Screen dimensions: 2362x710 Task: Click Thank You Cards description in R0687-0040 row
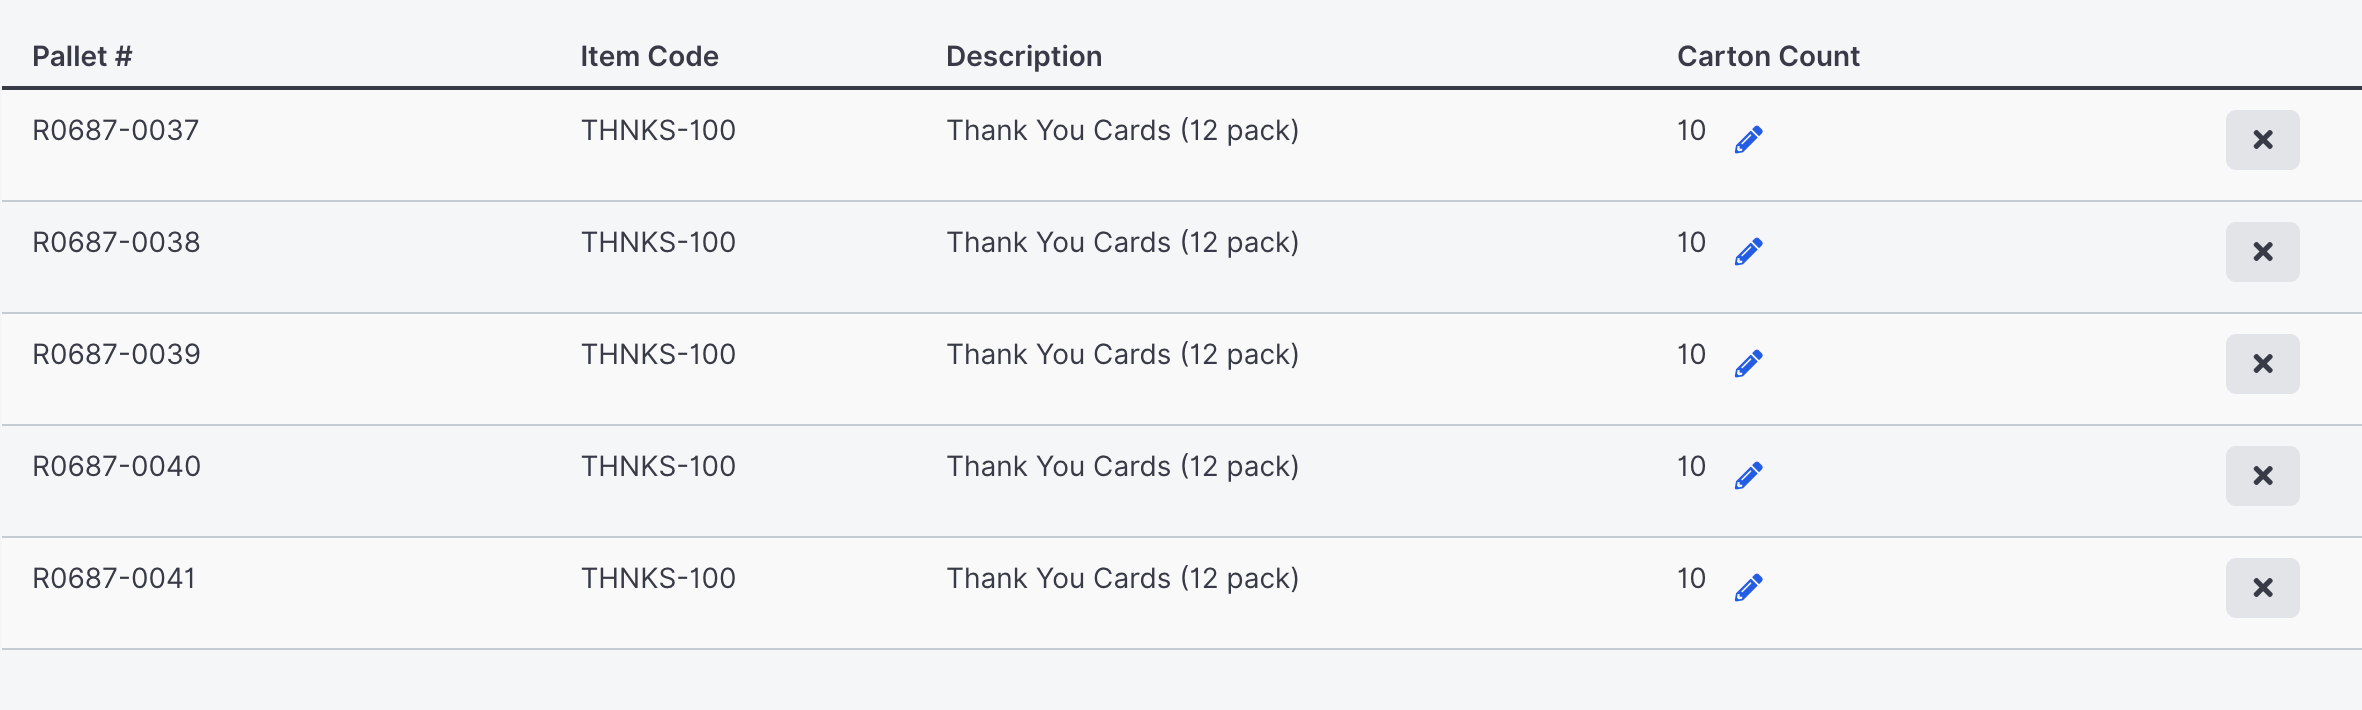[1122, 467]
